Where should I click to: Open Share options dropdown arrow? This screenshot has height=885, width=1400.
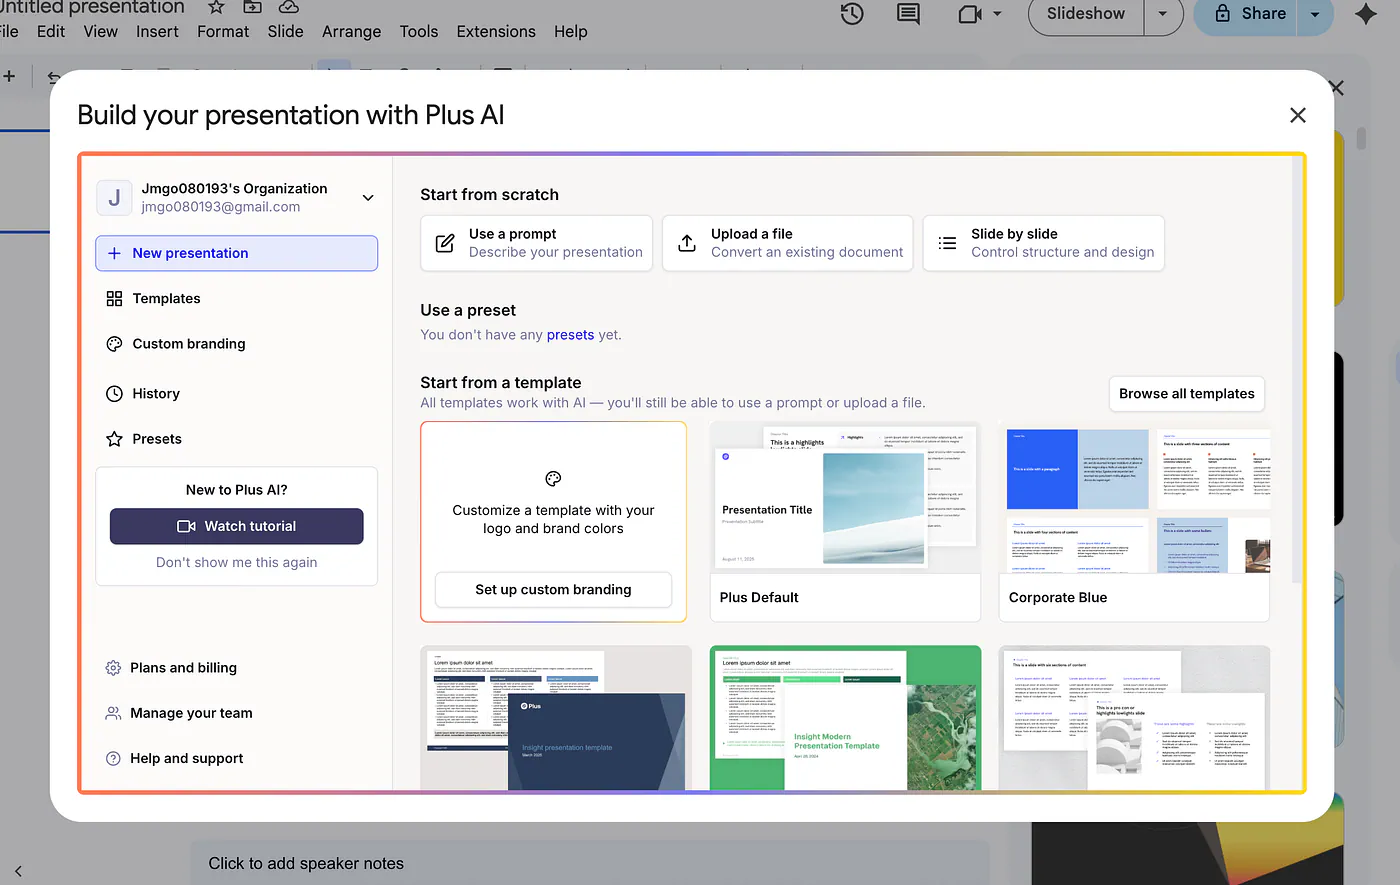click(1315, 14)
